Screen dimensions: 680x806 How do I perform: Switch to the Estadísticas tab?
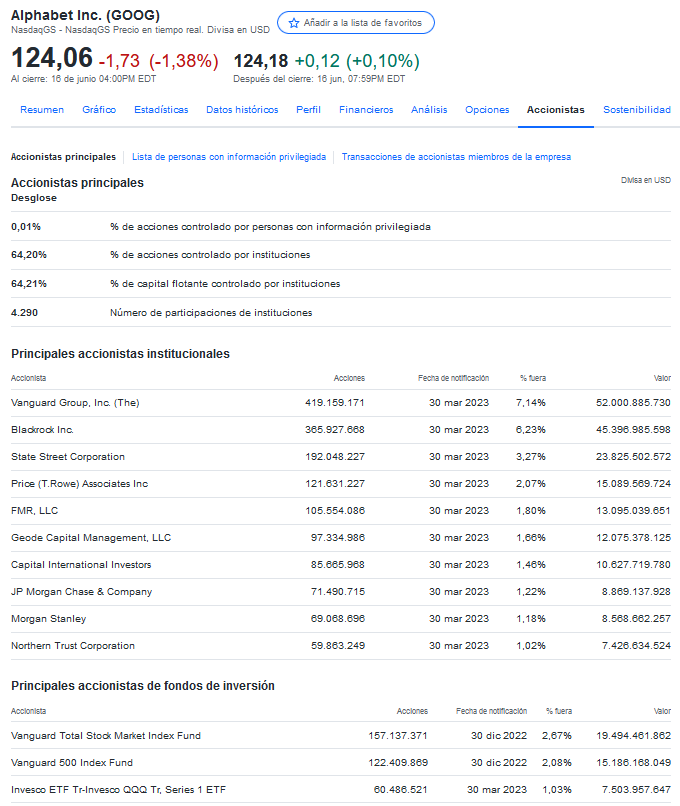coord(161,109)
